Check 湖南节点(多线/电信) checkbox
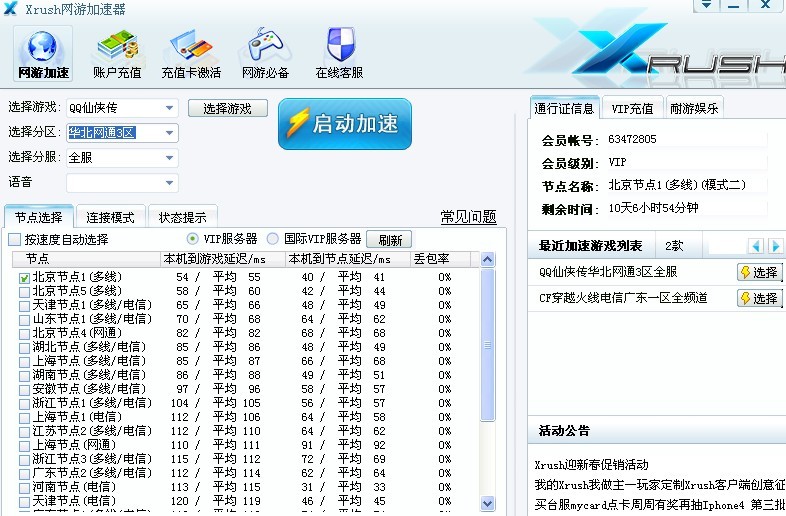This screenshot has height=516, width=786. [x=24, y=376]
